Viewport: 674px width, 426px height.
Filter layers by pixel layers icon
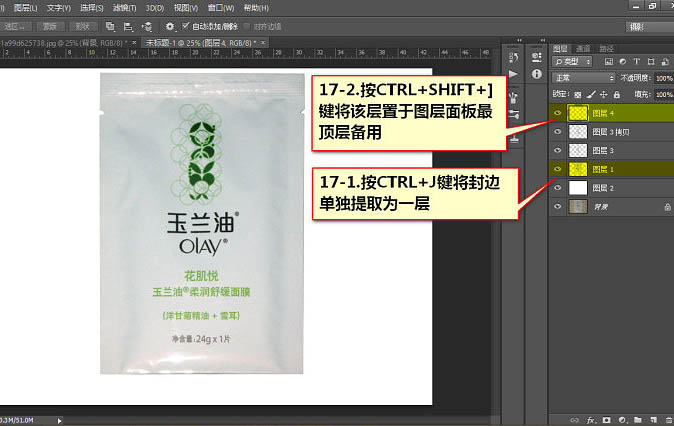coord(609,61)
